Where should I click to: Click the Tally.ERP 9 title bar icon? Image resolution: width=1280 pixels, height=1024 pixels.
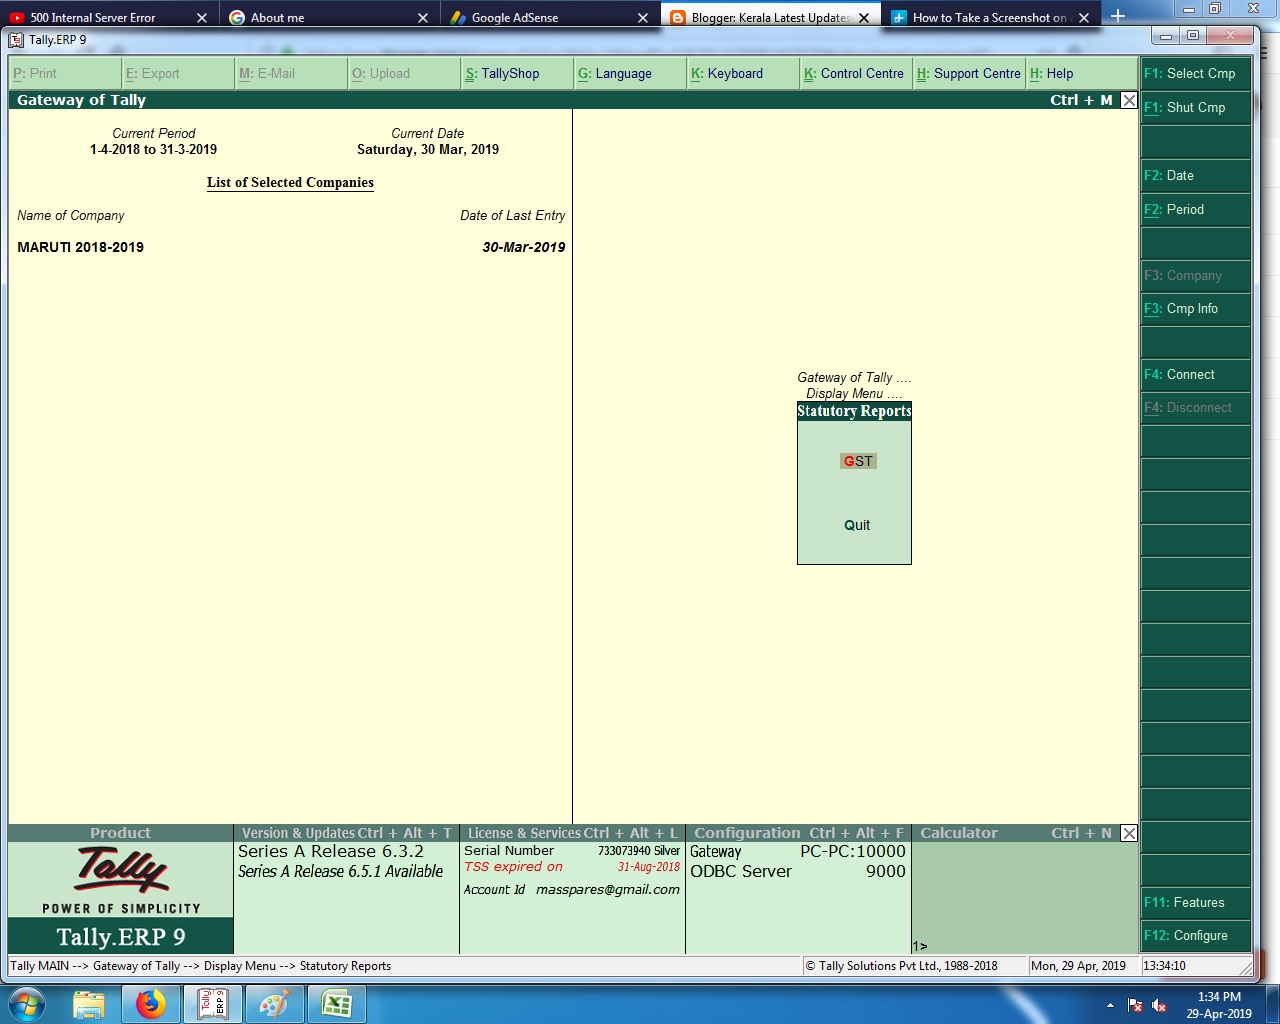pyautogui.click(x=16, y=40)
